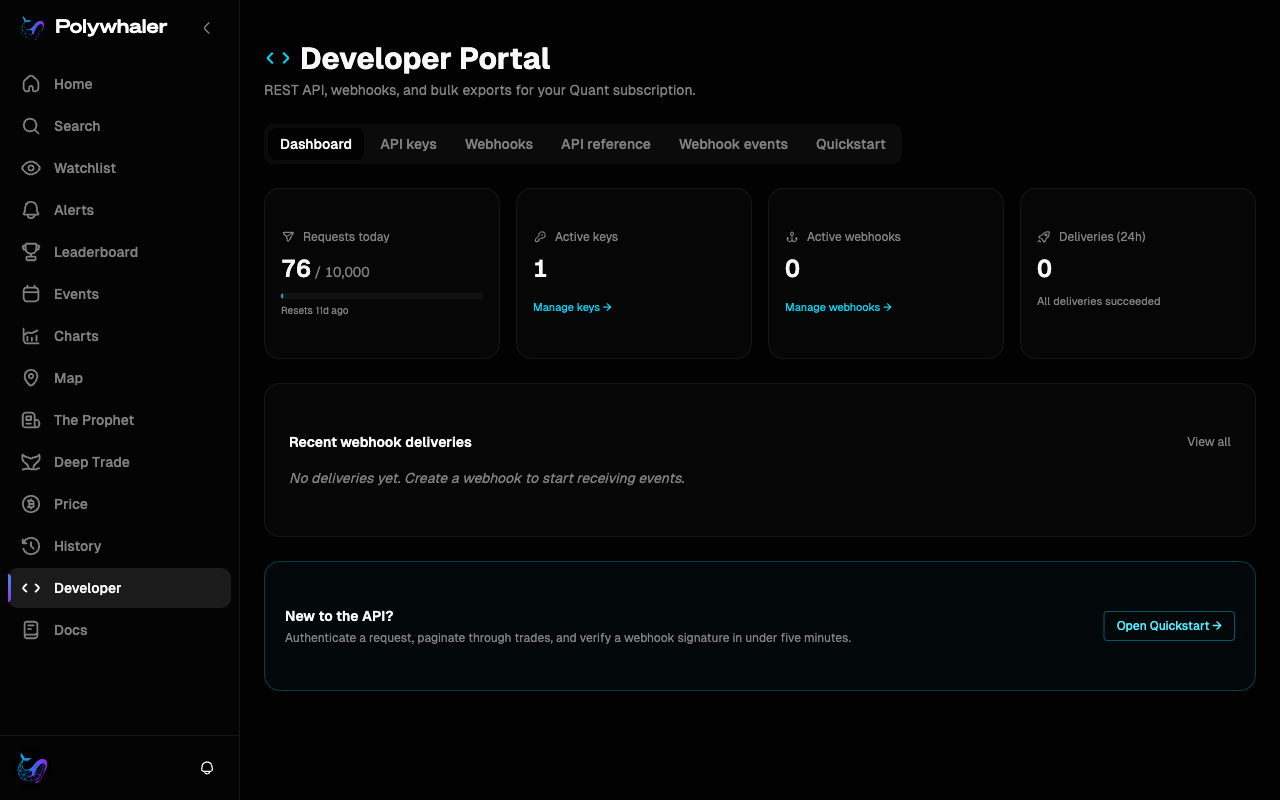Click the History clock icon
This screenshot has height=800, width=1280.
[x=31, y=546]
